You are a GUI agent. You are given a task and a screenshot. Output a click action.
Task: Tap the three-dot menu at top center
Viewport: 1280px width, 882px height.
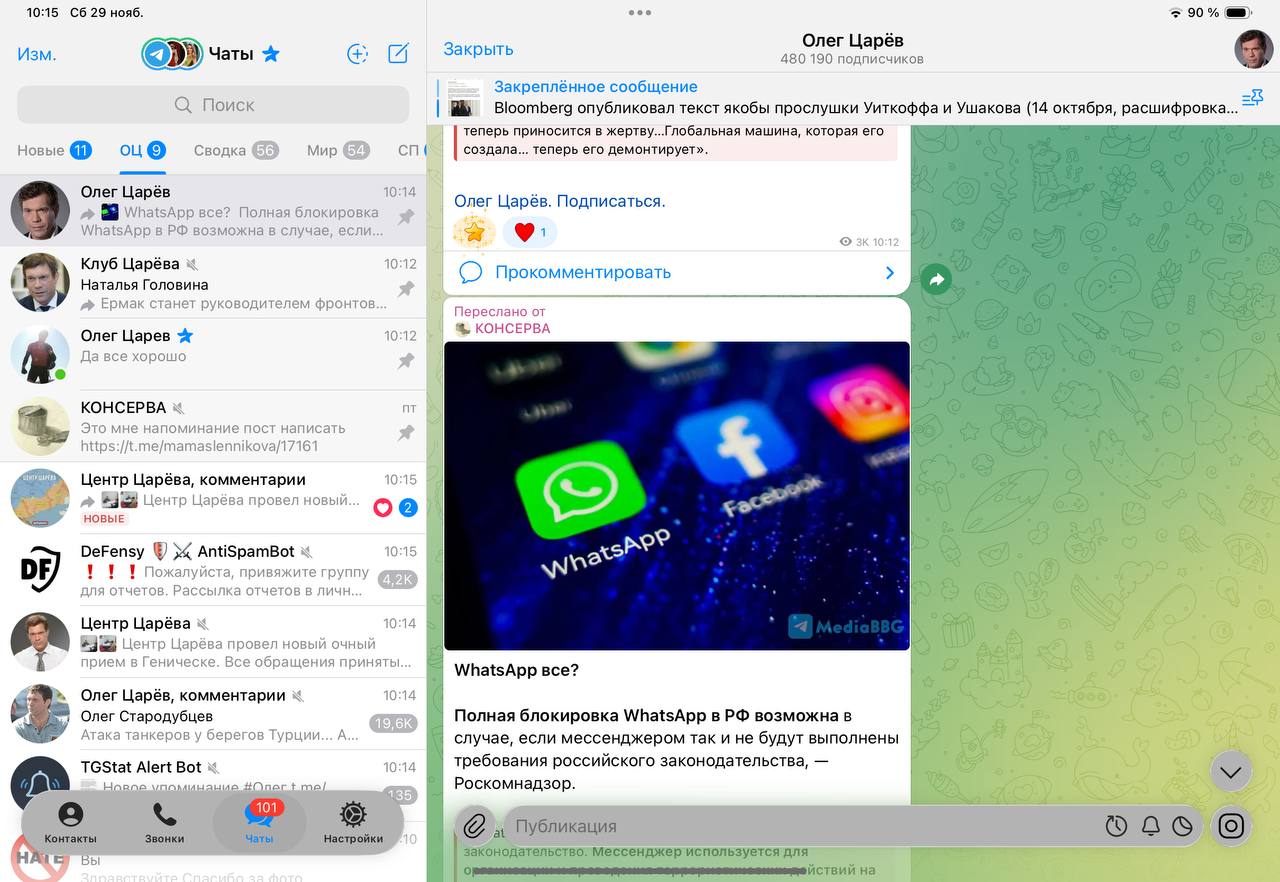point(639,13)
